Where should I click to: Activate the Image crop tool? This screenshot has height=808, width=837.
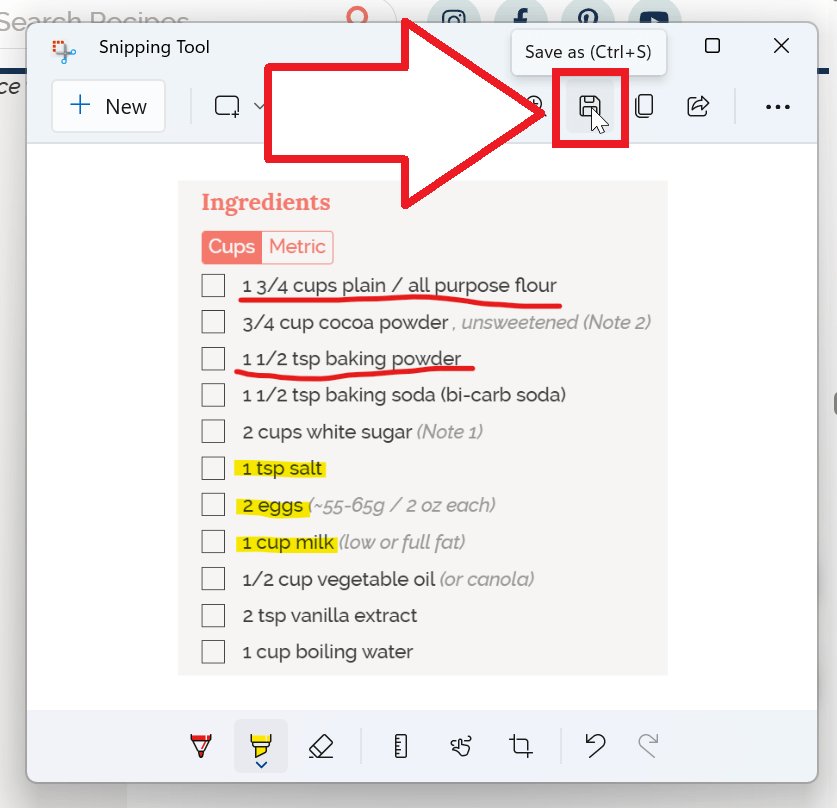click(520, 746)
